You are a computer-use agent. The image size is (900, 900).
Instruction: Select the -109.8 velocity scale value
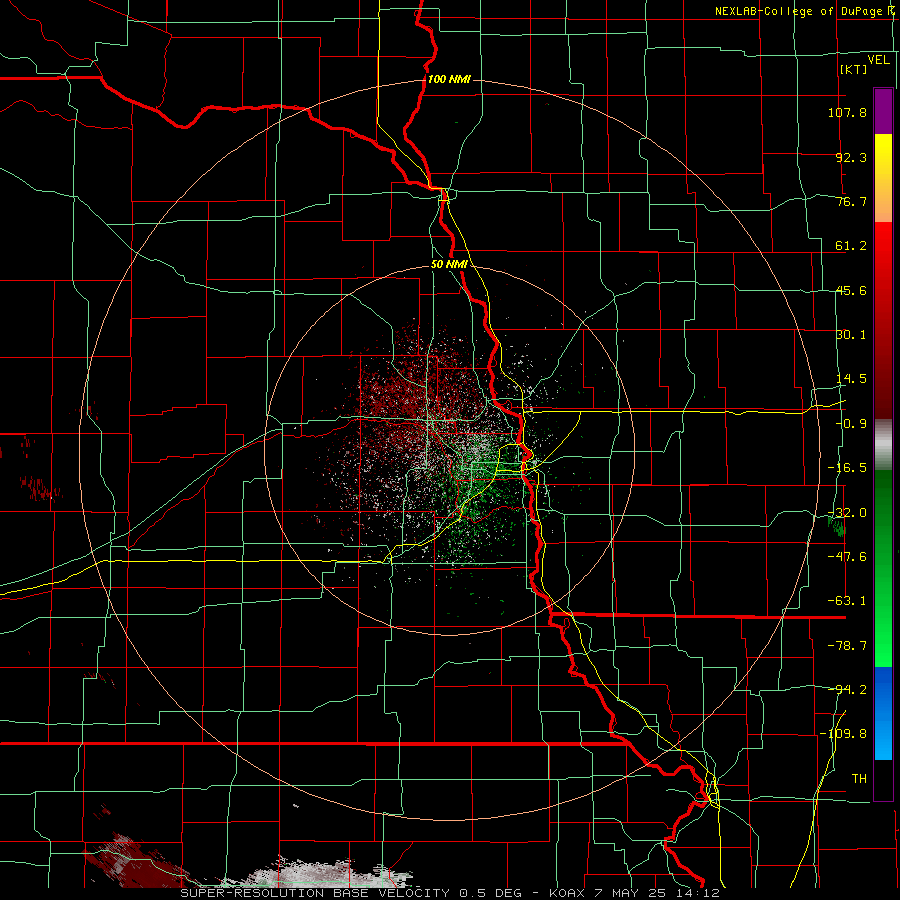[844, 734]
